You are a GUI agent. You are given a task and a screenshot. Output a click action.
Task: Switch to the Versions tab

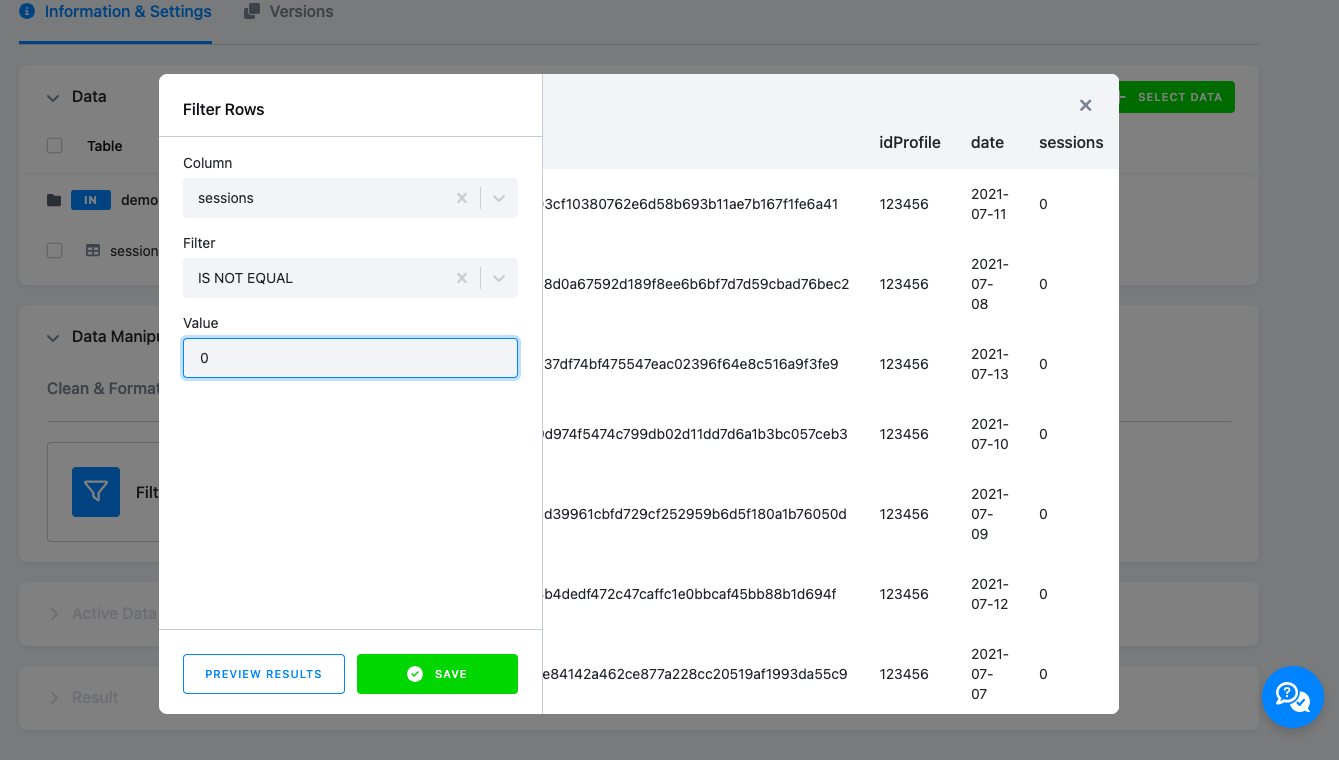[x=288, y=11]
